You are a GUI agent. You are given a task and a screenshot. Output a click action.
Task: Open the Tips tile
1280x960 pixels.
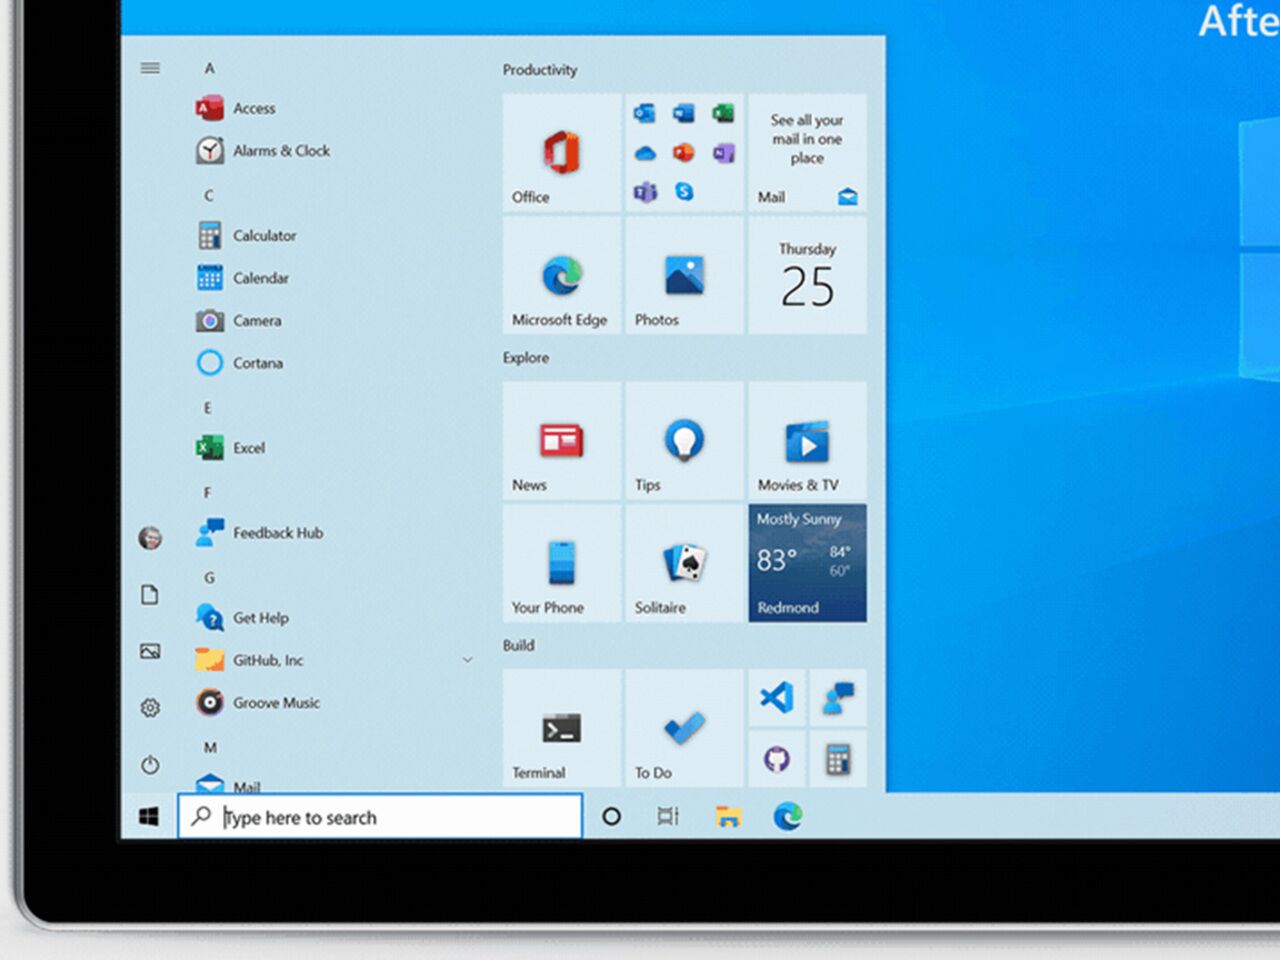point(685,441)
